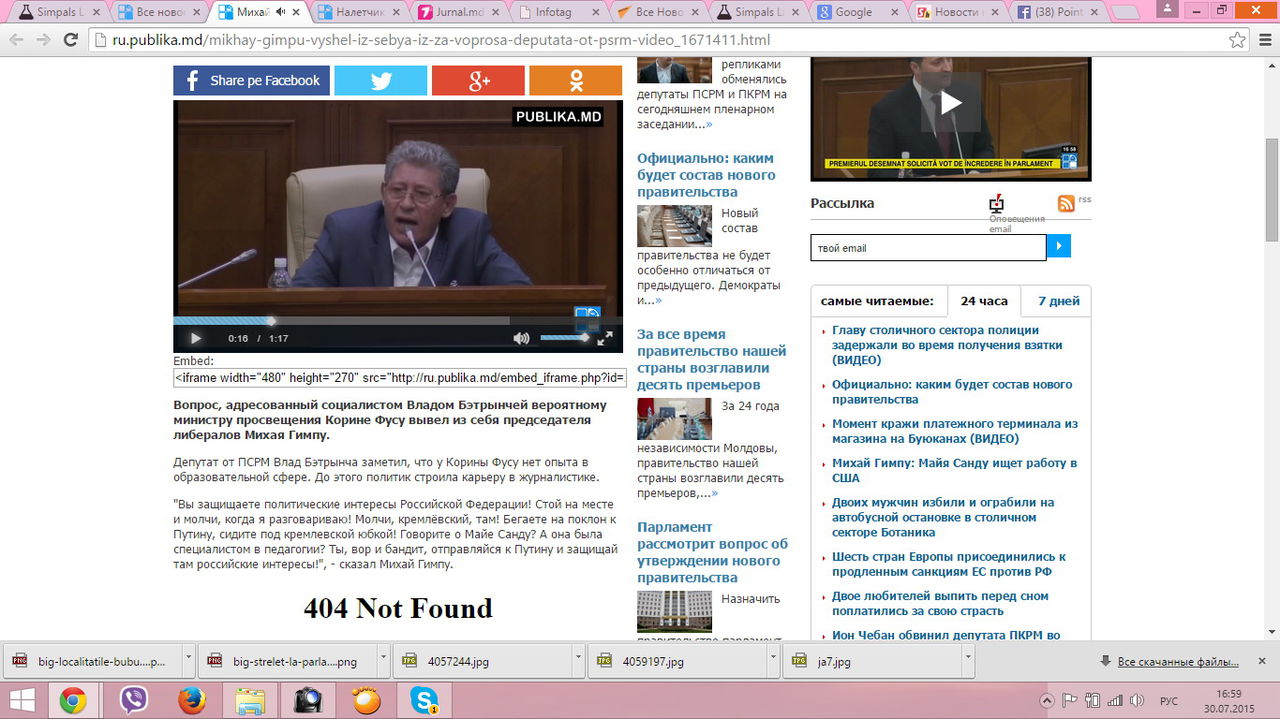Show hidden system tray icons
The image size is (1280, 719).
1047,700
